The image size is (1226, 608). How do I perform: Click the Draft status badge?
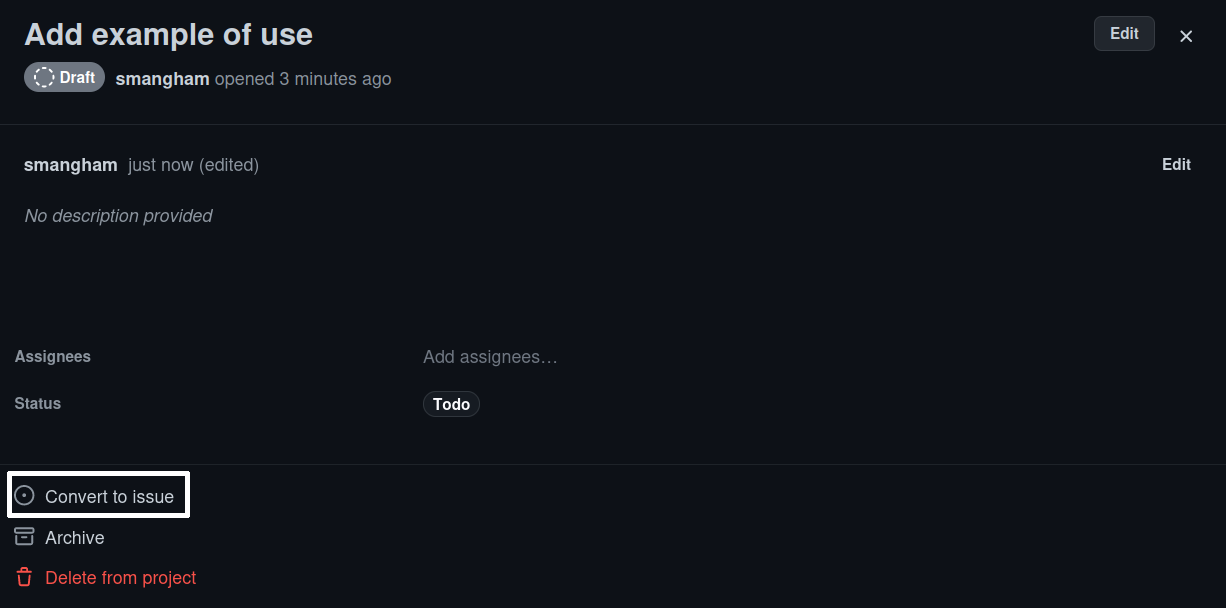click(x=64, y=76)
